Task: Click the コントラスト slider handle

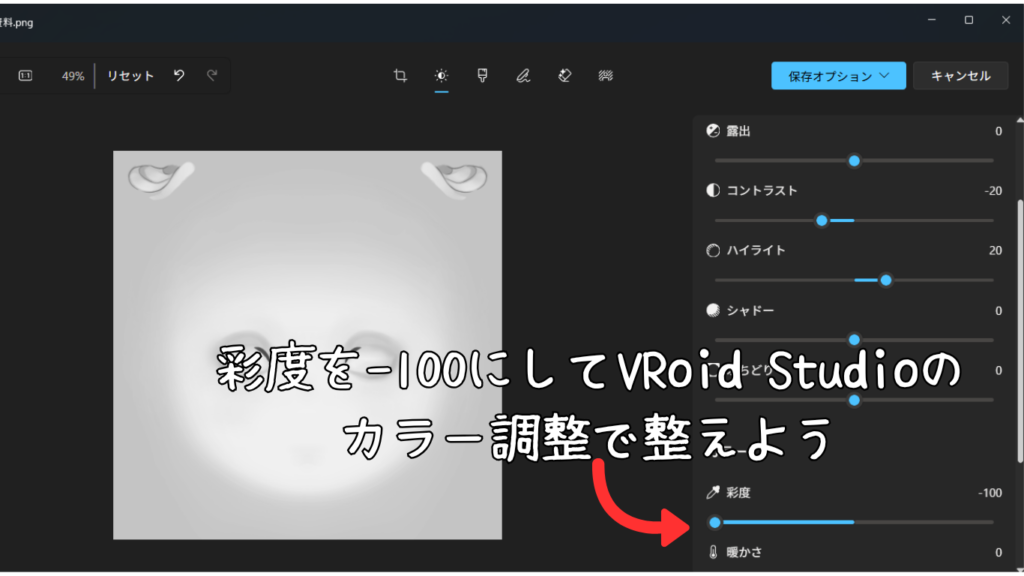Action: 822,221
